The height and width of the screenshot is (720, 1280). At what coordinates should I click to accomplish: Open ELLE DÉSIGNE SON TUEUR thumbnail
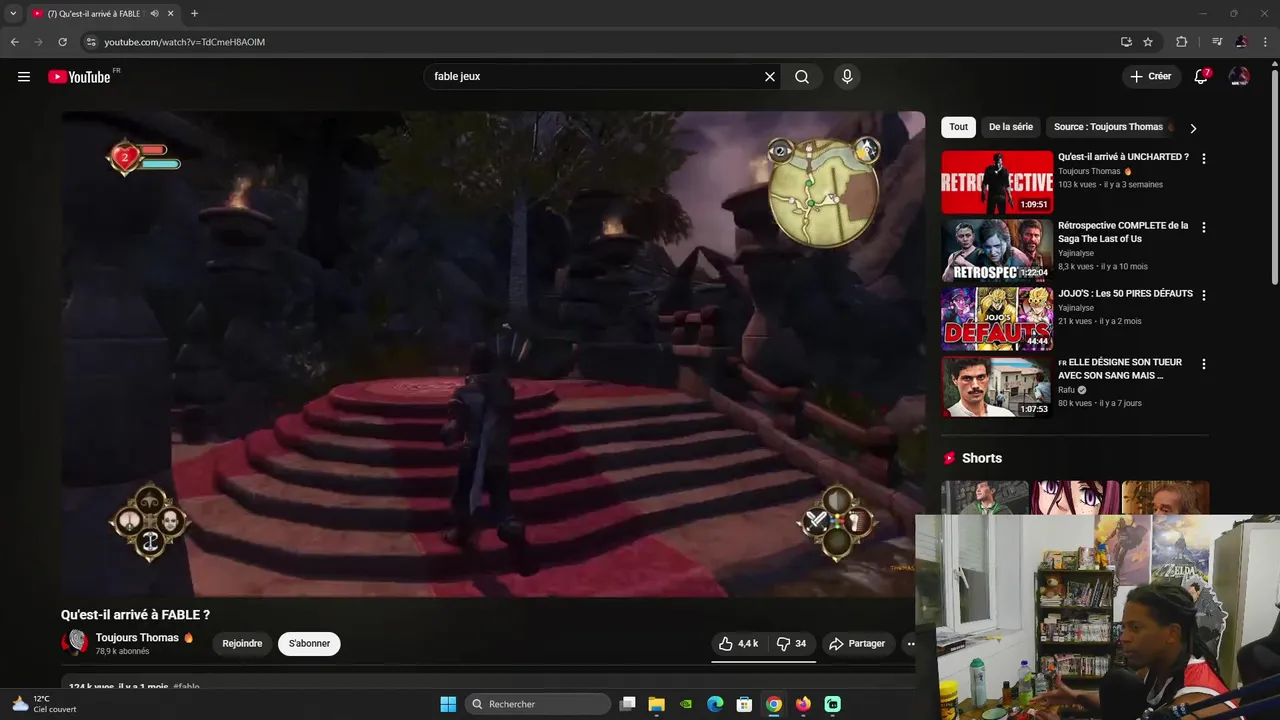(x=997, y=387)
